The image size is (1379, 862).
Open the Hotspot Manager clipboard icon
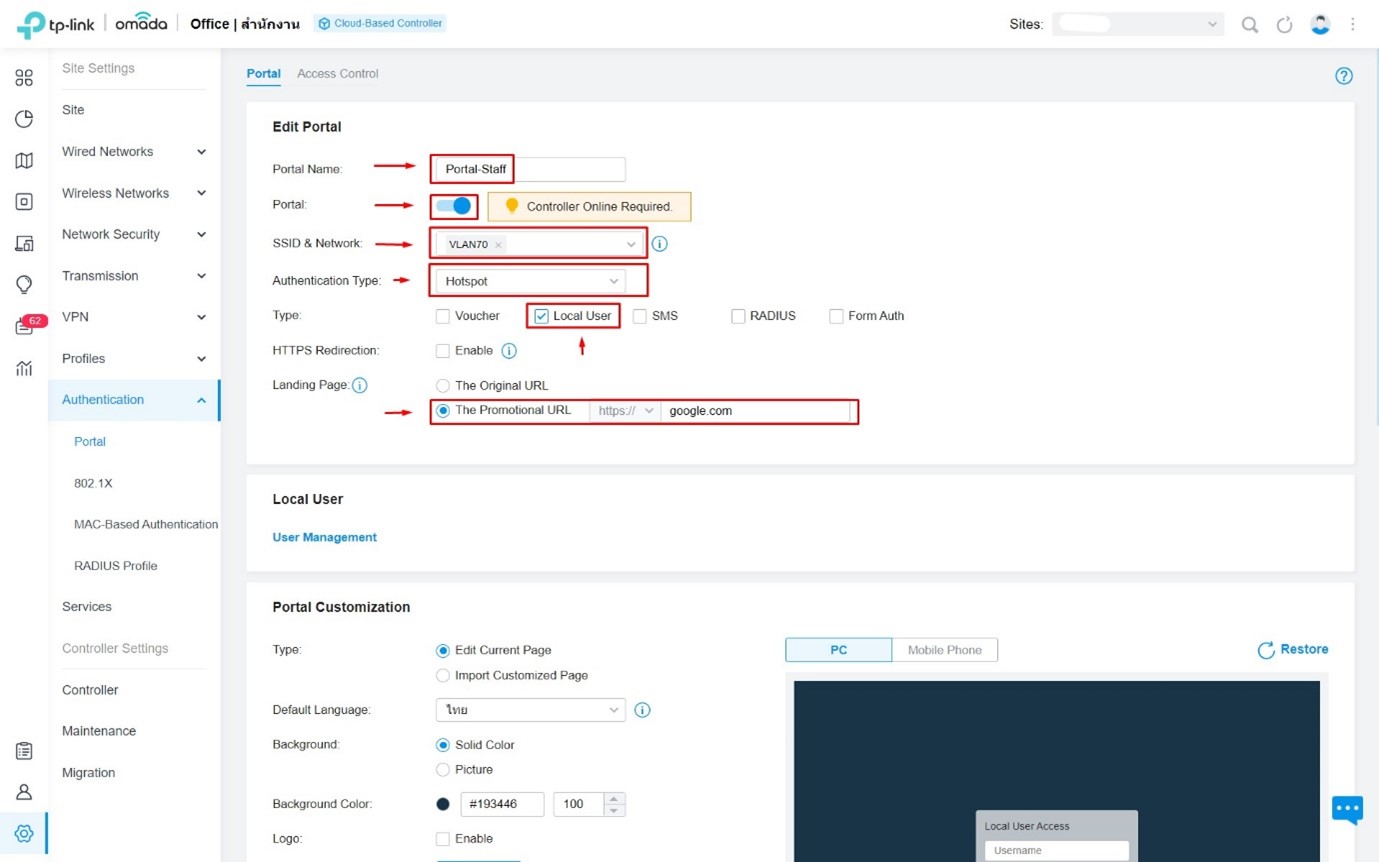pos(24,751)
